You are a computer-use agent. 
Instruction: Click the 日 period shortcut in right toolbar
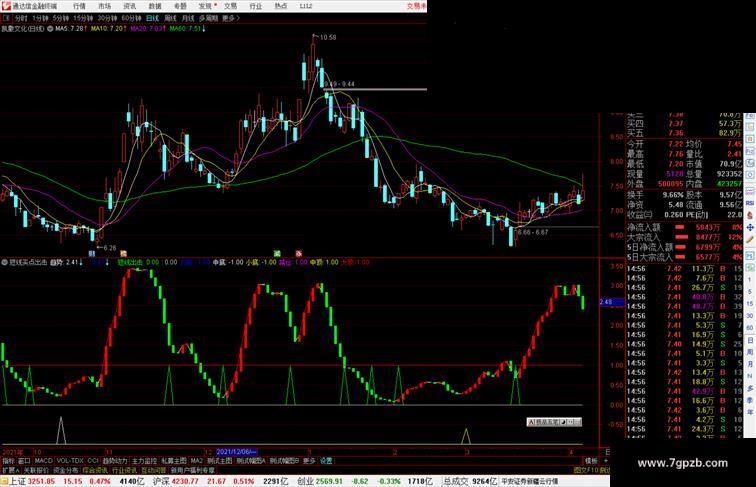point(750,340)
